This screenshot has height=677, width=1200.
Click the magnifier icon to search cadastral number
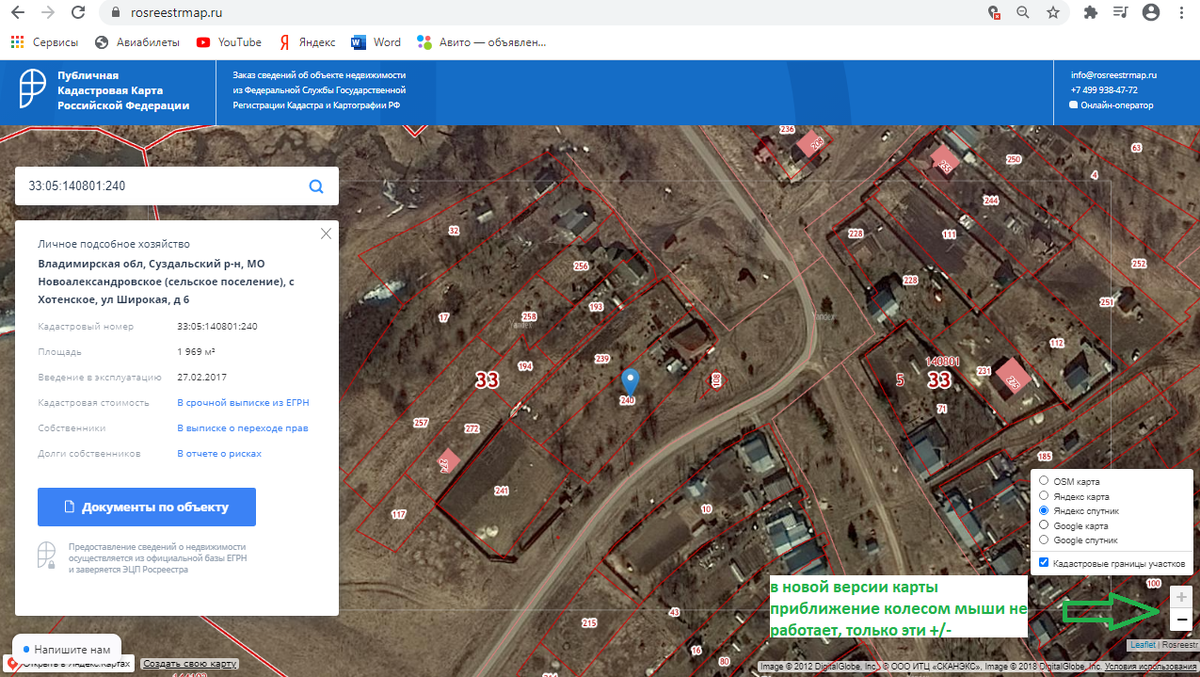tap(316, 186)
